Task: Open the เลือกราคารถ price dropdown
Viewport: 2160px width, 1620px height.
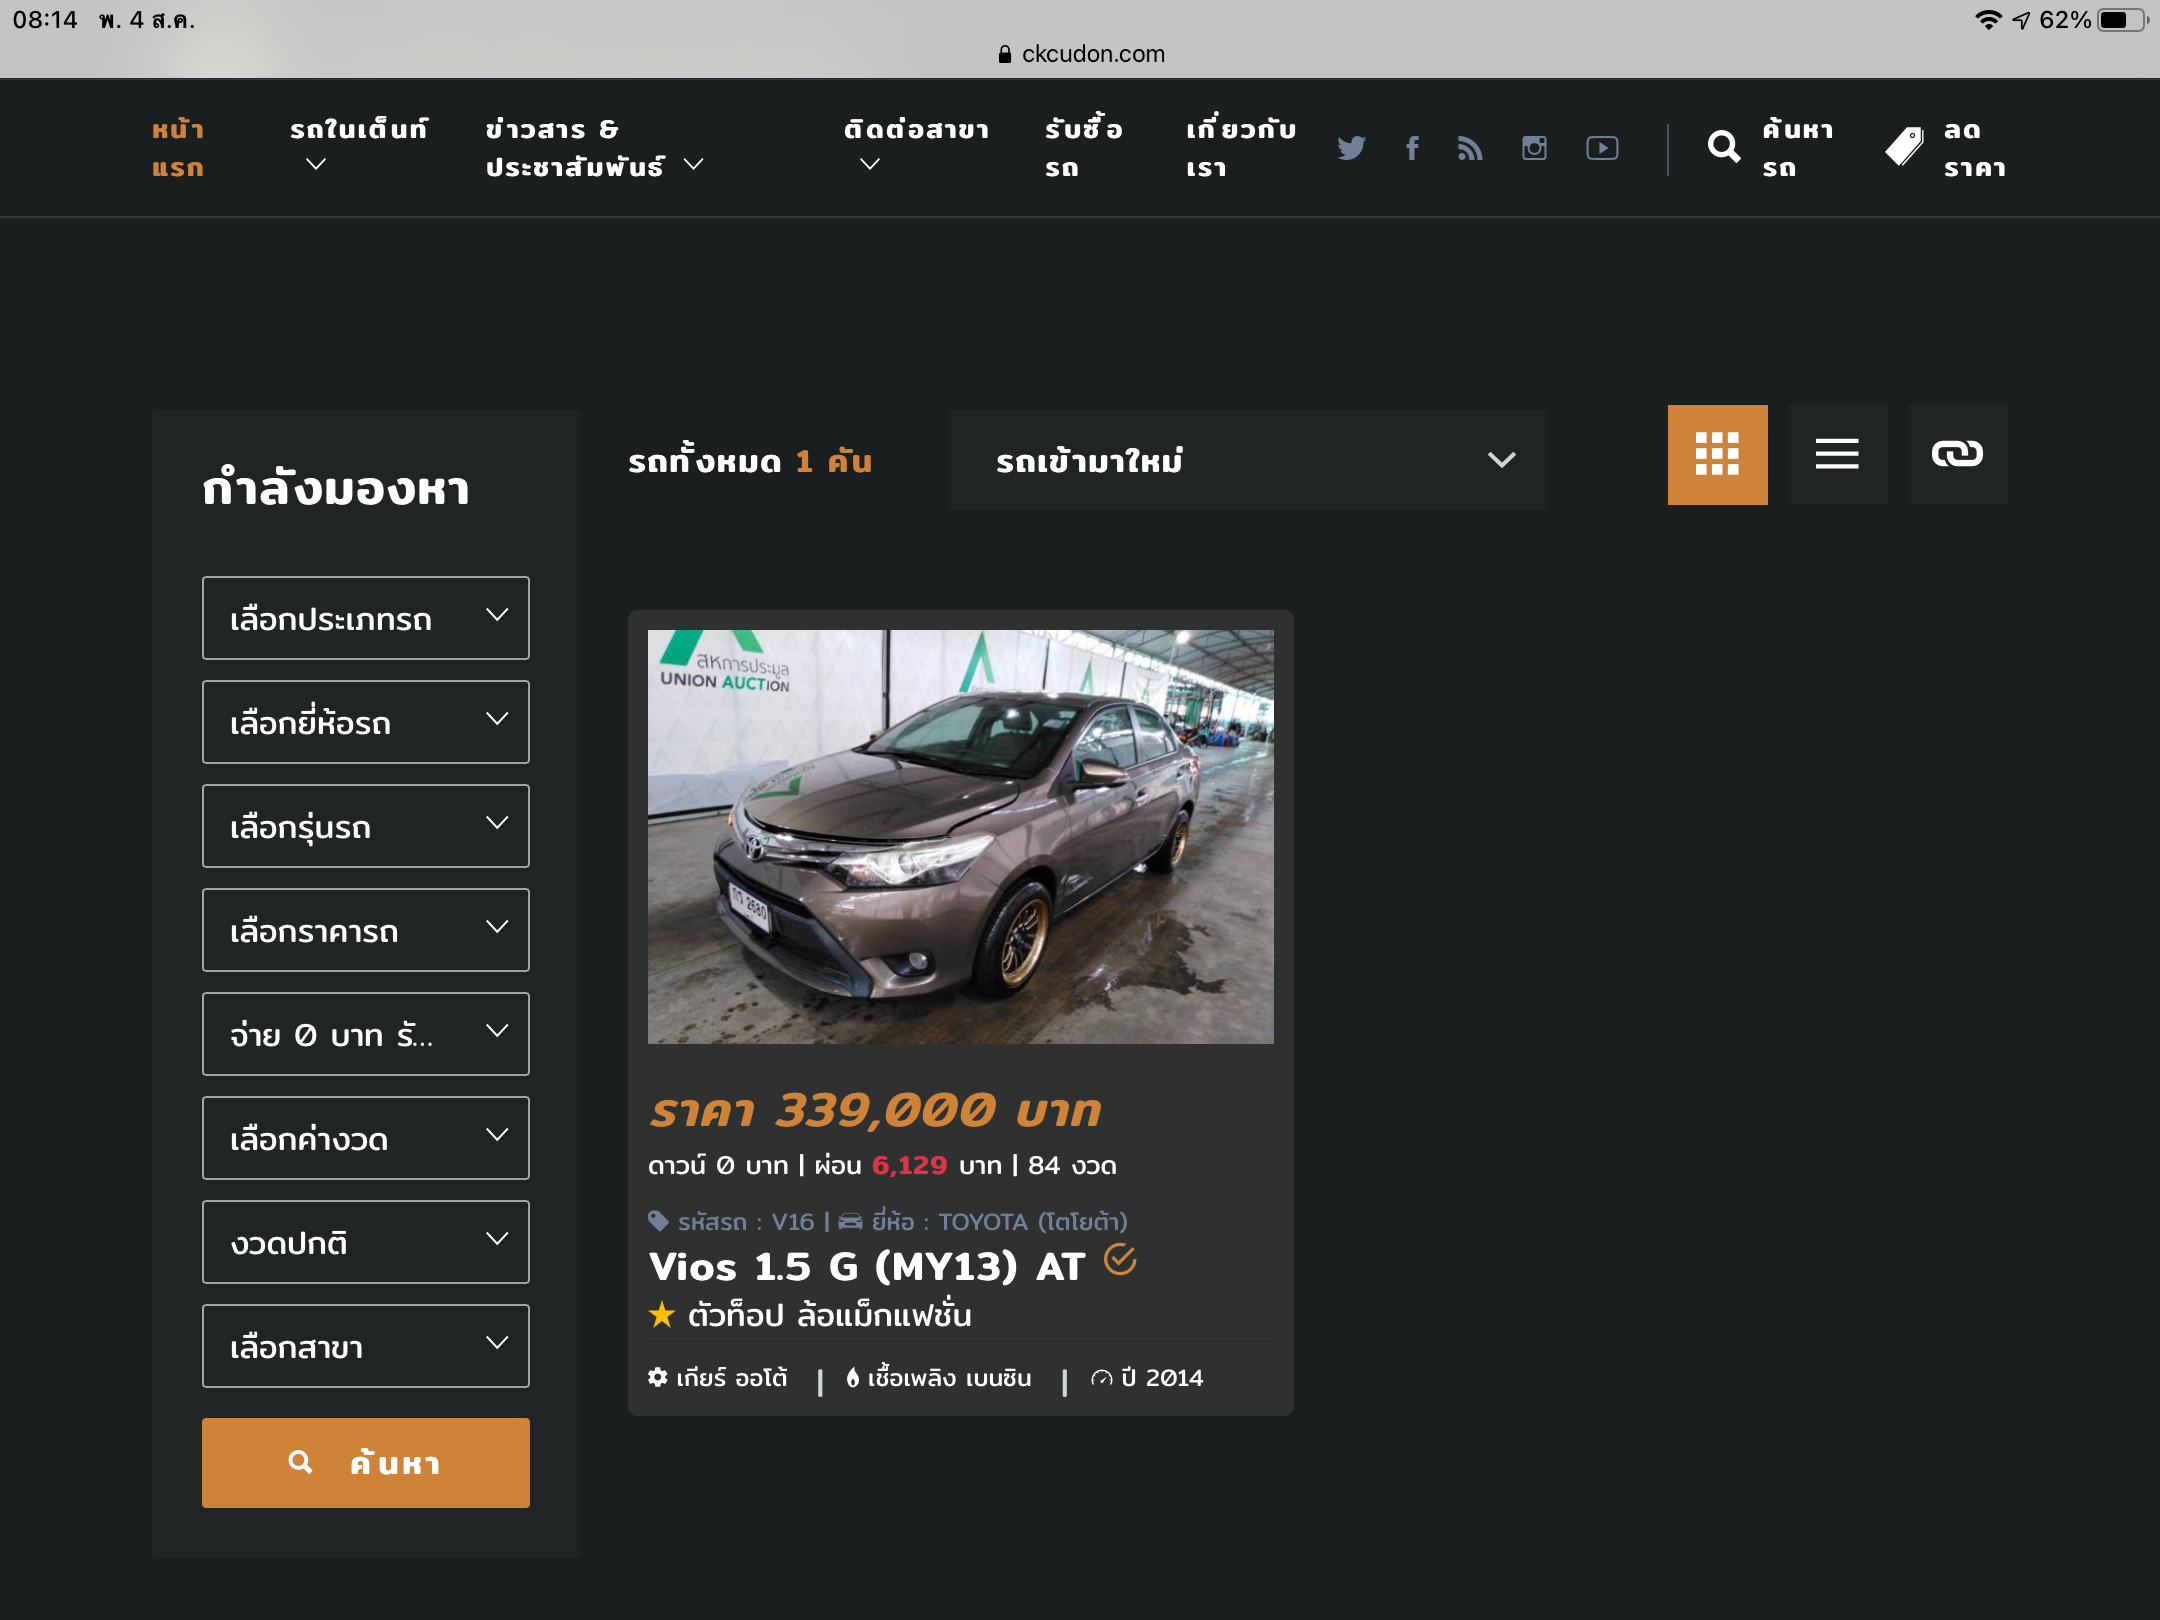Action: tap(365, 930)
